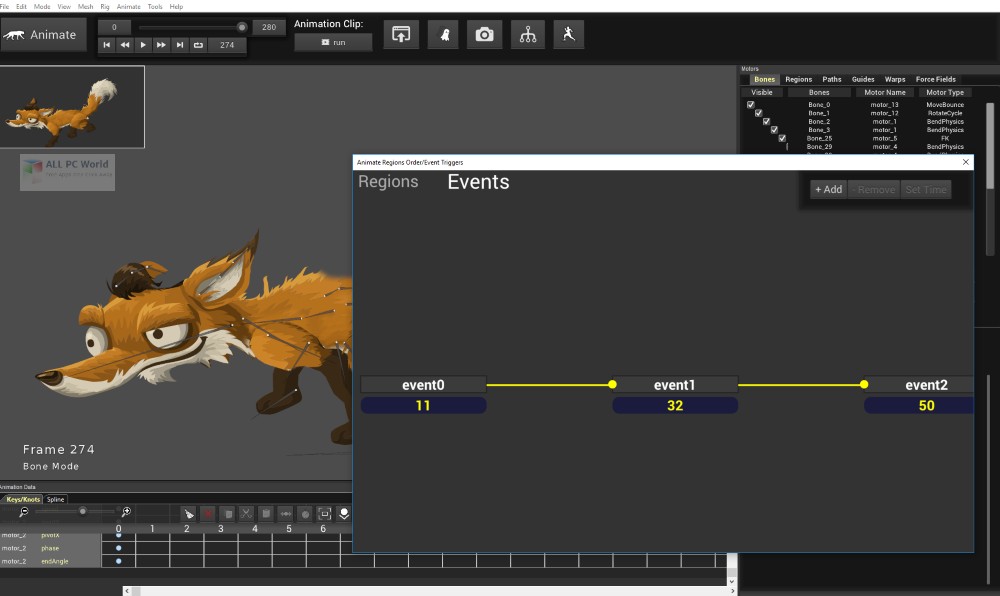
Task: Click the zoom-in magnifier above the keyframes
Action: point(125,511)
